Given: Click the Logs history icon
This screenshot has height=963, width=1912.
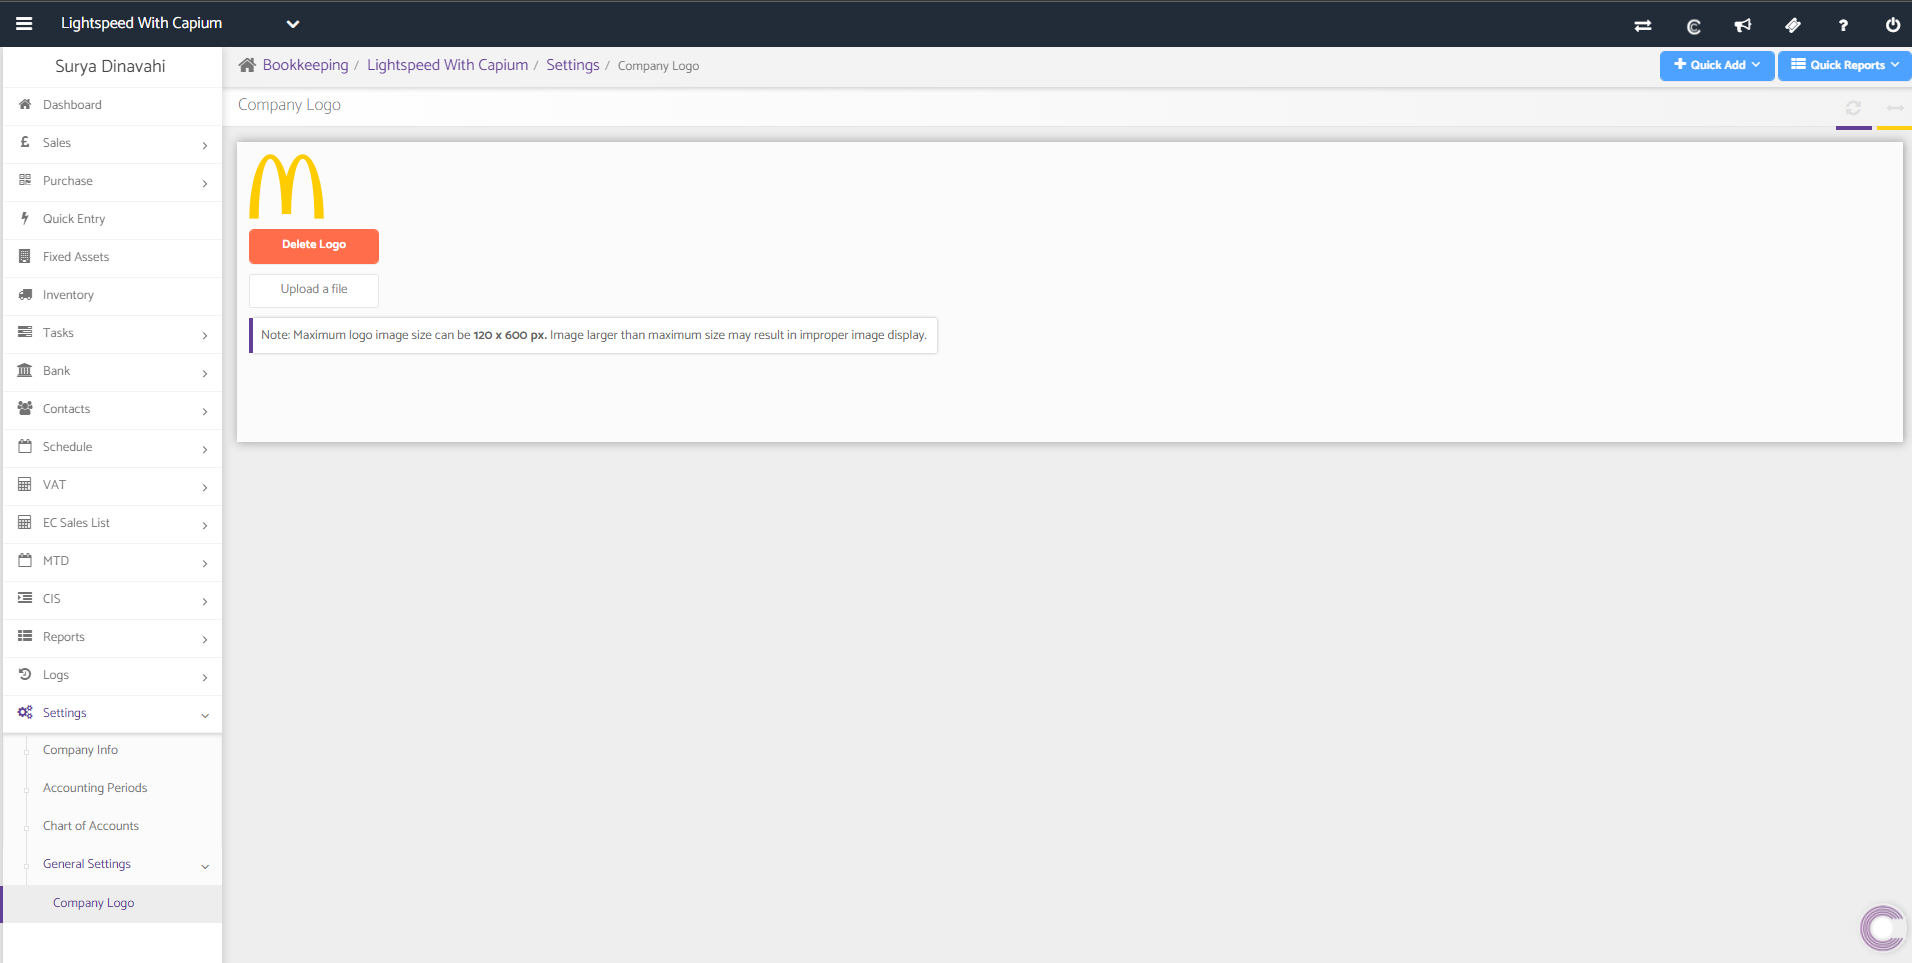Looking at the screenshot, I should tap(25, 674).
